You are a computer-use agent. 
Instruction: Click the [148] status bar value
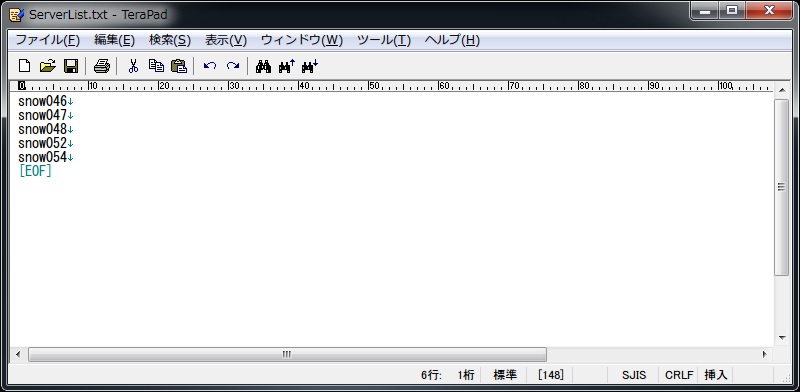click(x=551, y=375)
